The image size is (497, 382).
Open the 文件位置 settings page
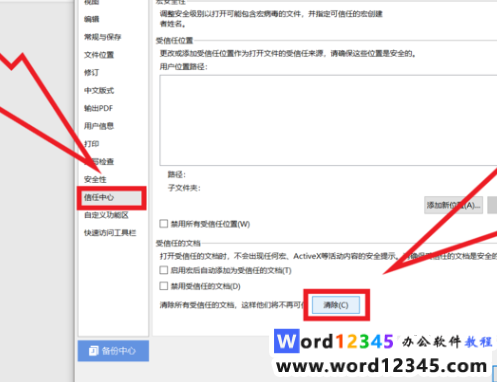point(99,55)
